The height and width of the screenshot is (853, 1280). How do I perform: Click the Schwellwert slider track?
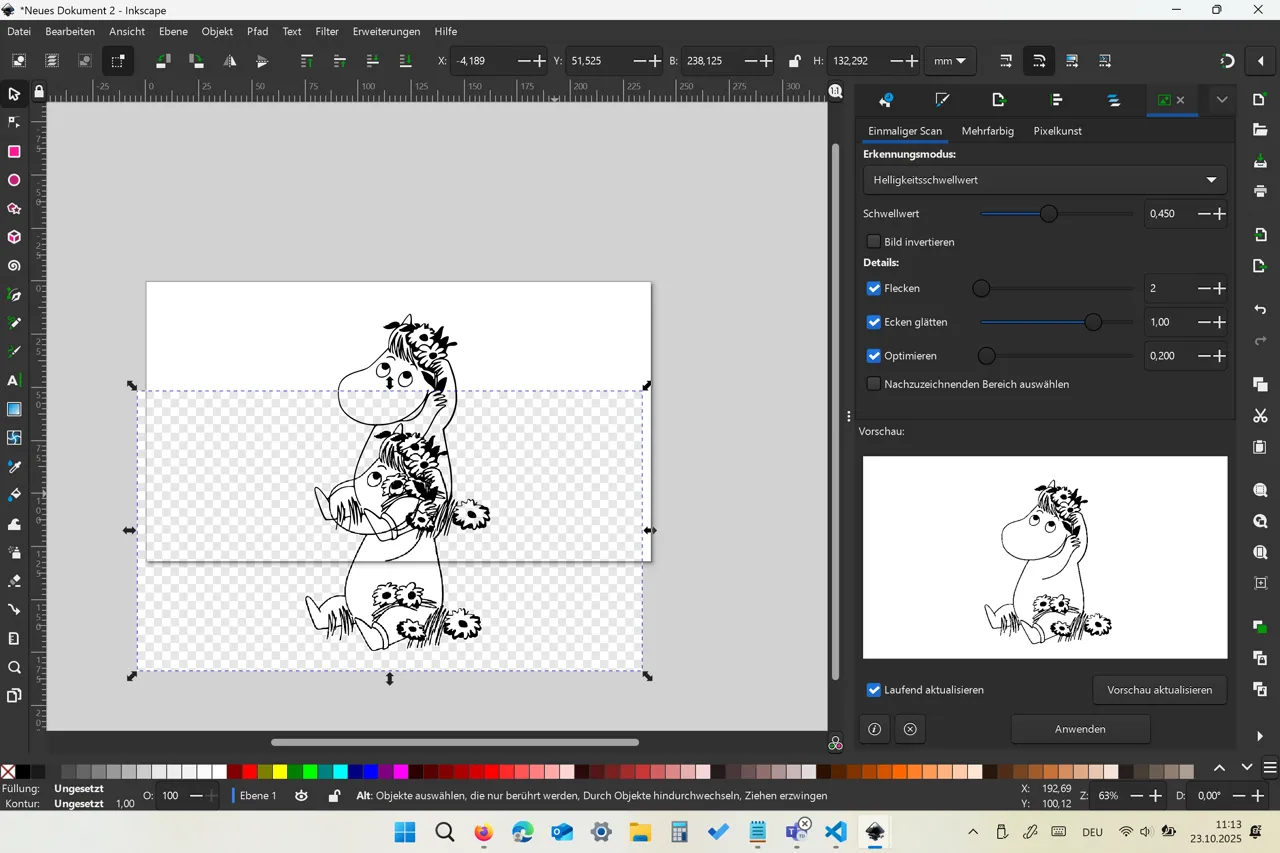(x=1057, y=214)
